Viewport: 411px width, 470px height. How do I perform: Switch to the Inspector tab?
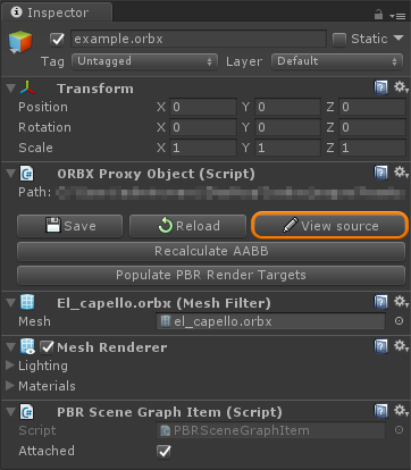pos(56,13)
